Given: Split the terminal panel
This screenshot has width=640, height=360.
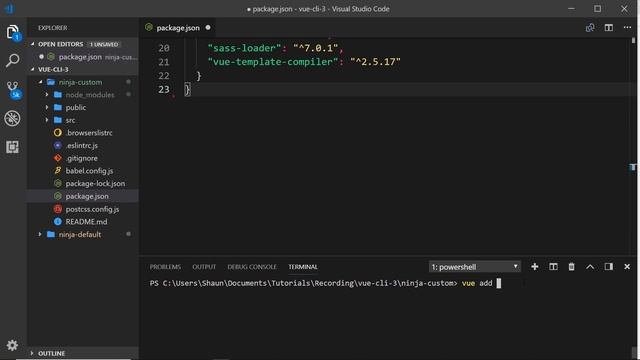Looking at the screenshot, I should (x=553, y=267).
